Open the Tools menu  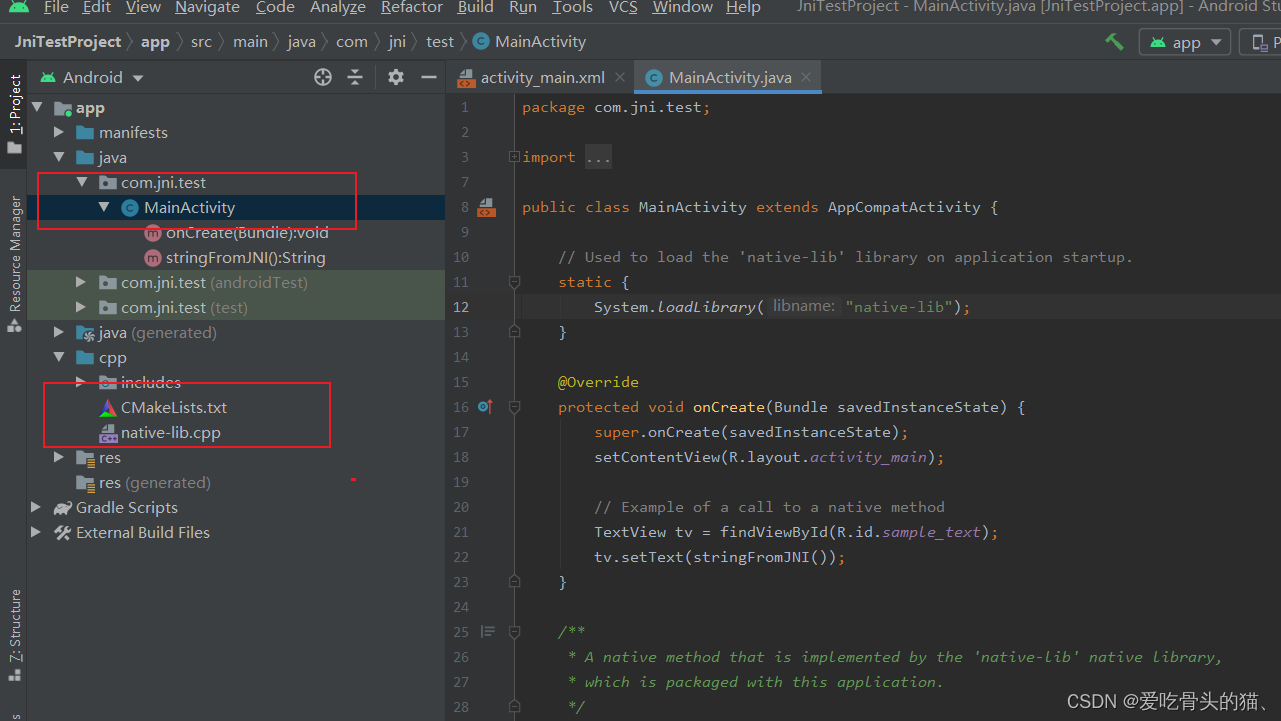[573, 7]
